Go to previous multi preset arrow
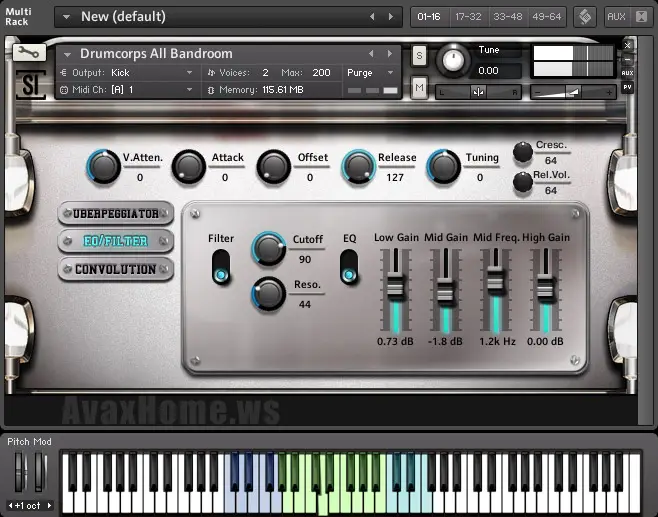 click(x=372, y=17)
